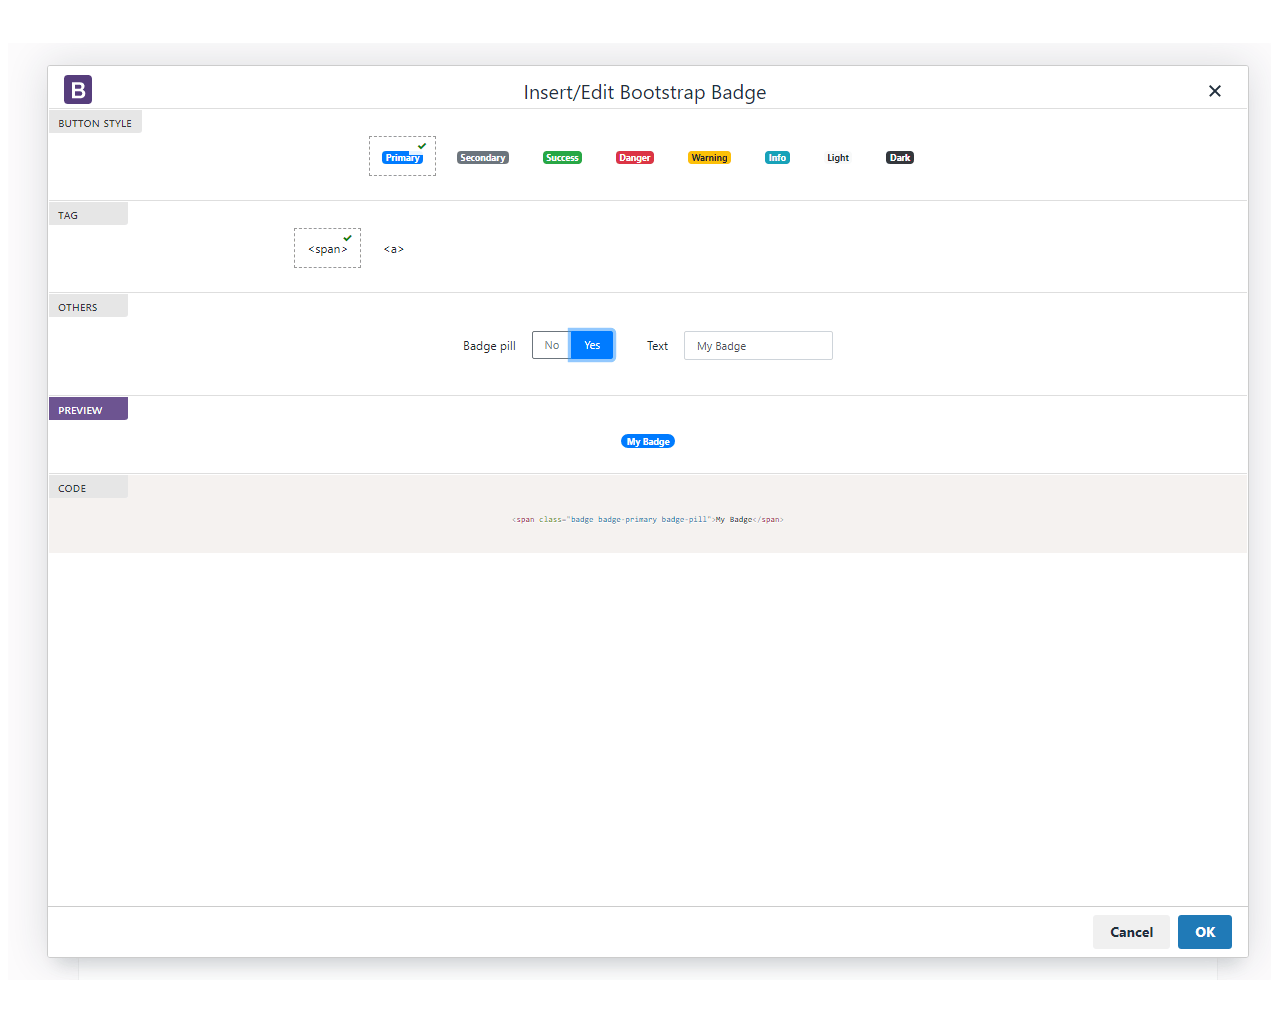The width and height of the screenshot is (1280, 1024).
Task: Close the Insert/Edit Bootstrap Badge dialog
Action: pos(1215,91)
